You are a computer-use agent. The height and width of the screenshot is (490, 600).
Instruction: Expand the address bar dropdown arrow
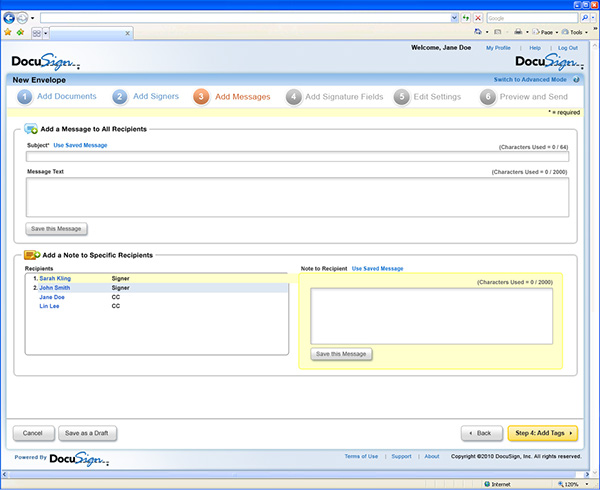(x=454, y=18)
